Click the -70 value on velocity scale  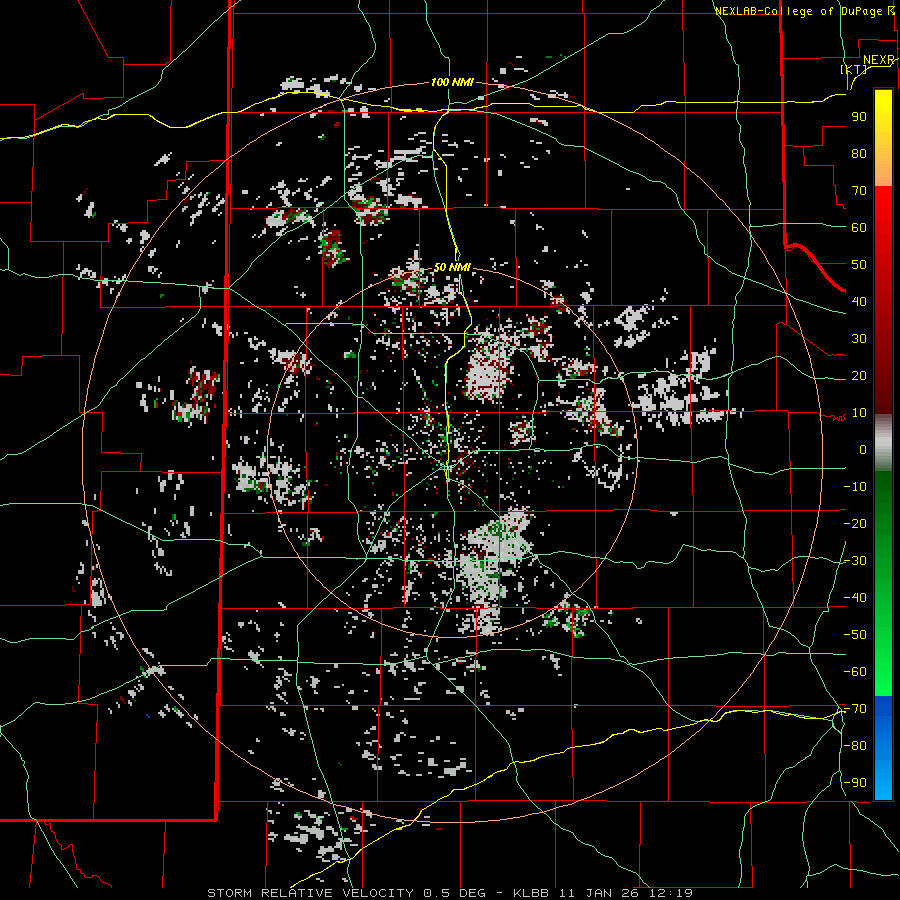click(855, 709)
